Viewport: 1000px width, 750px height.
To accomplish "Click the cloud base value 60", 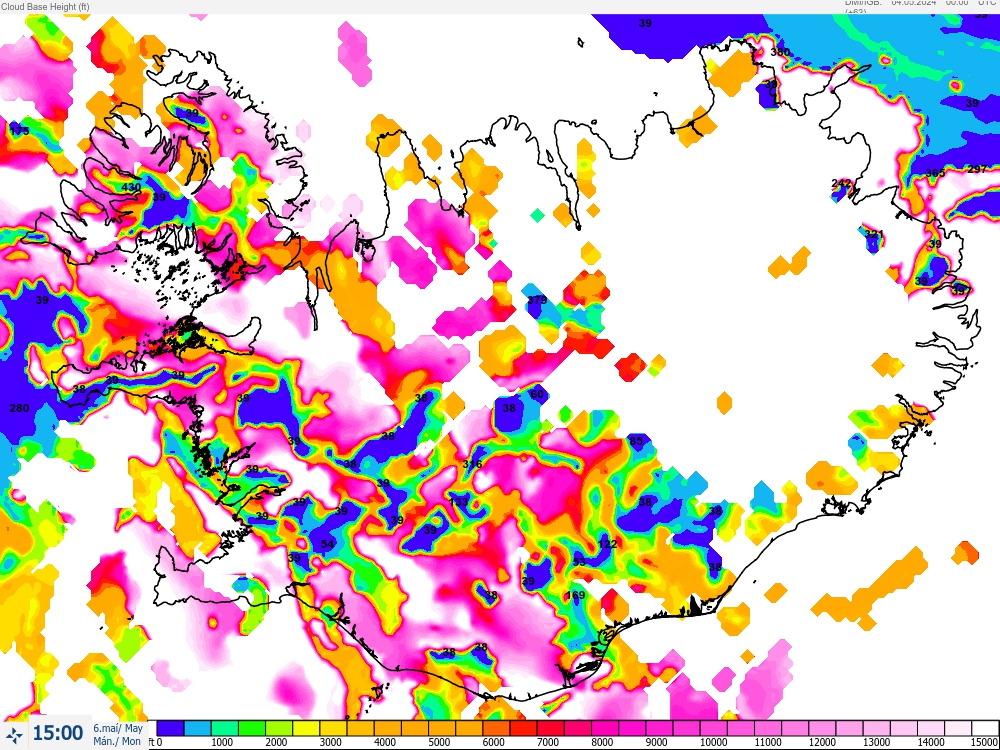I will click(x=537, y=394).
